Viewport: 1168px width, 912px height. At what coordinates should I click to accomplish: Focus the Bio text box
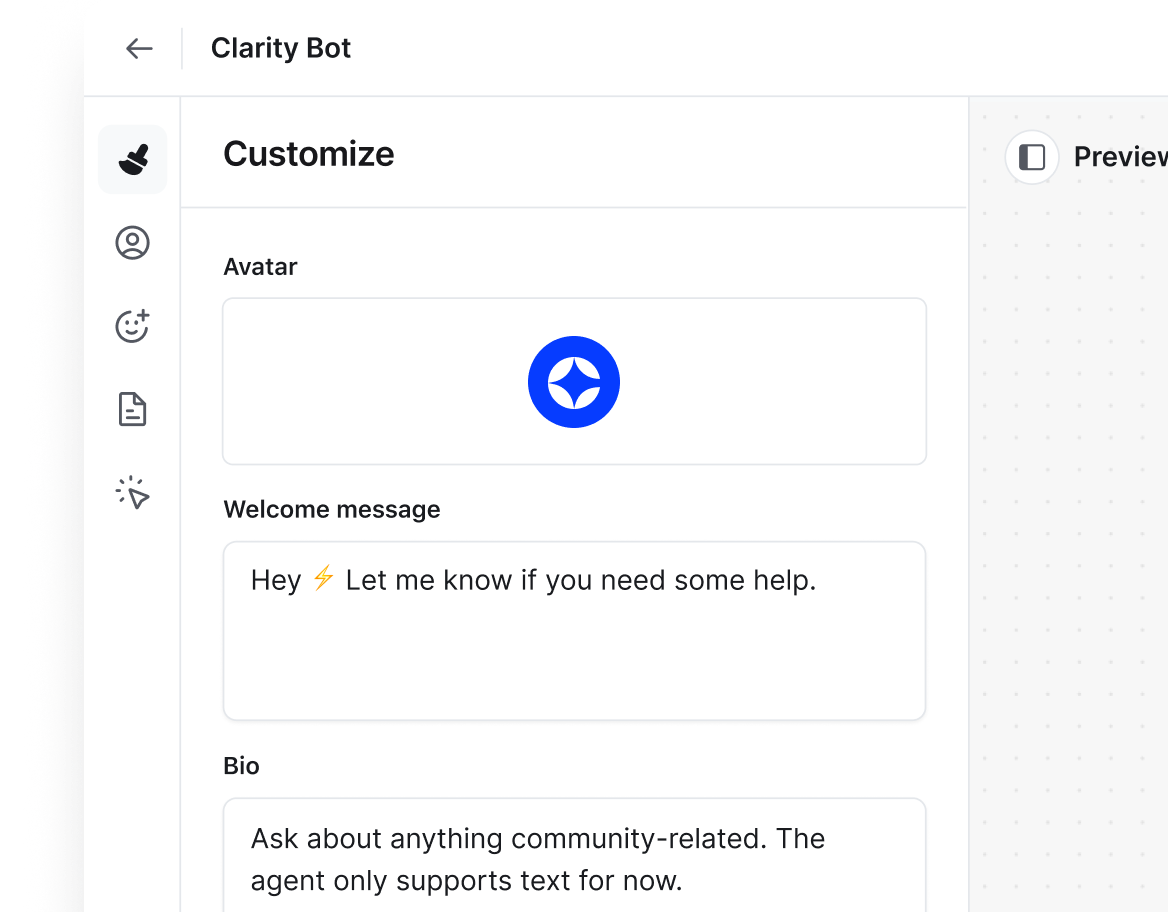(x=574, y=860)
